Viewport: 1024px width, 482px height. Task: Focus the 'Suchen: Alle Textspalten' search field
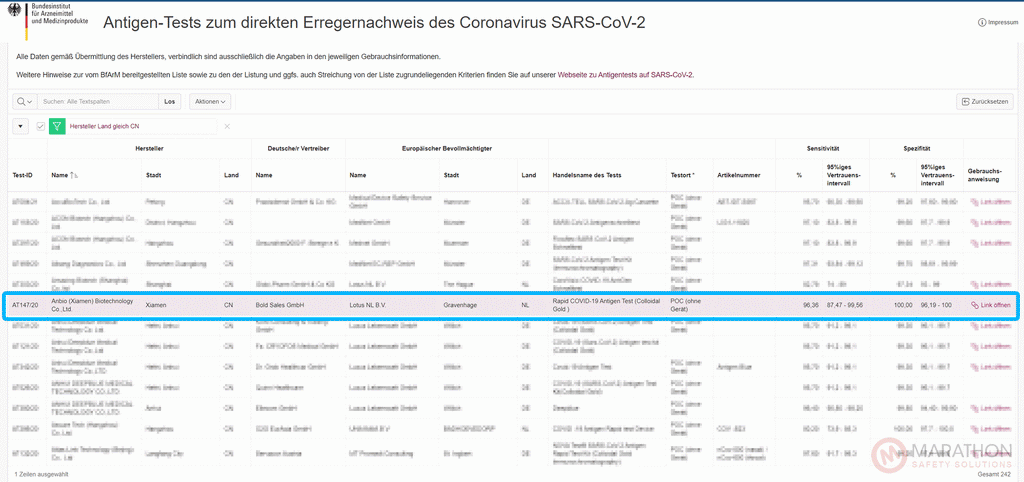97,102
